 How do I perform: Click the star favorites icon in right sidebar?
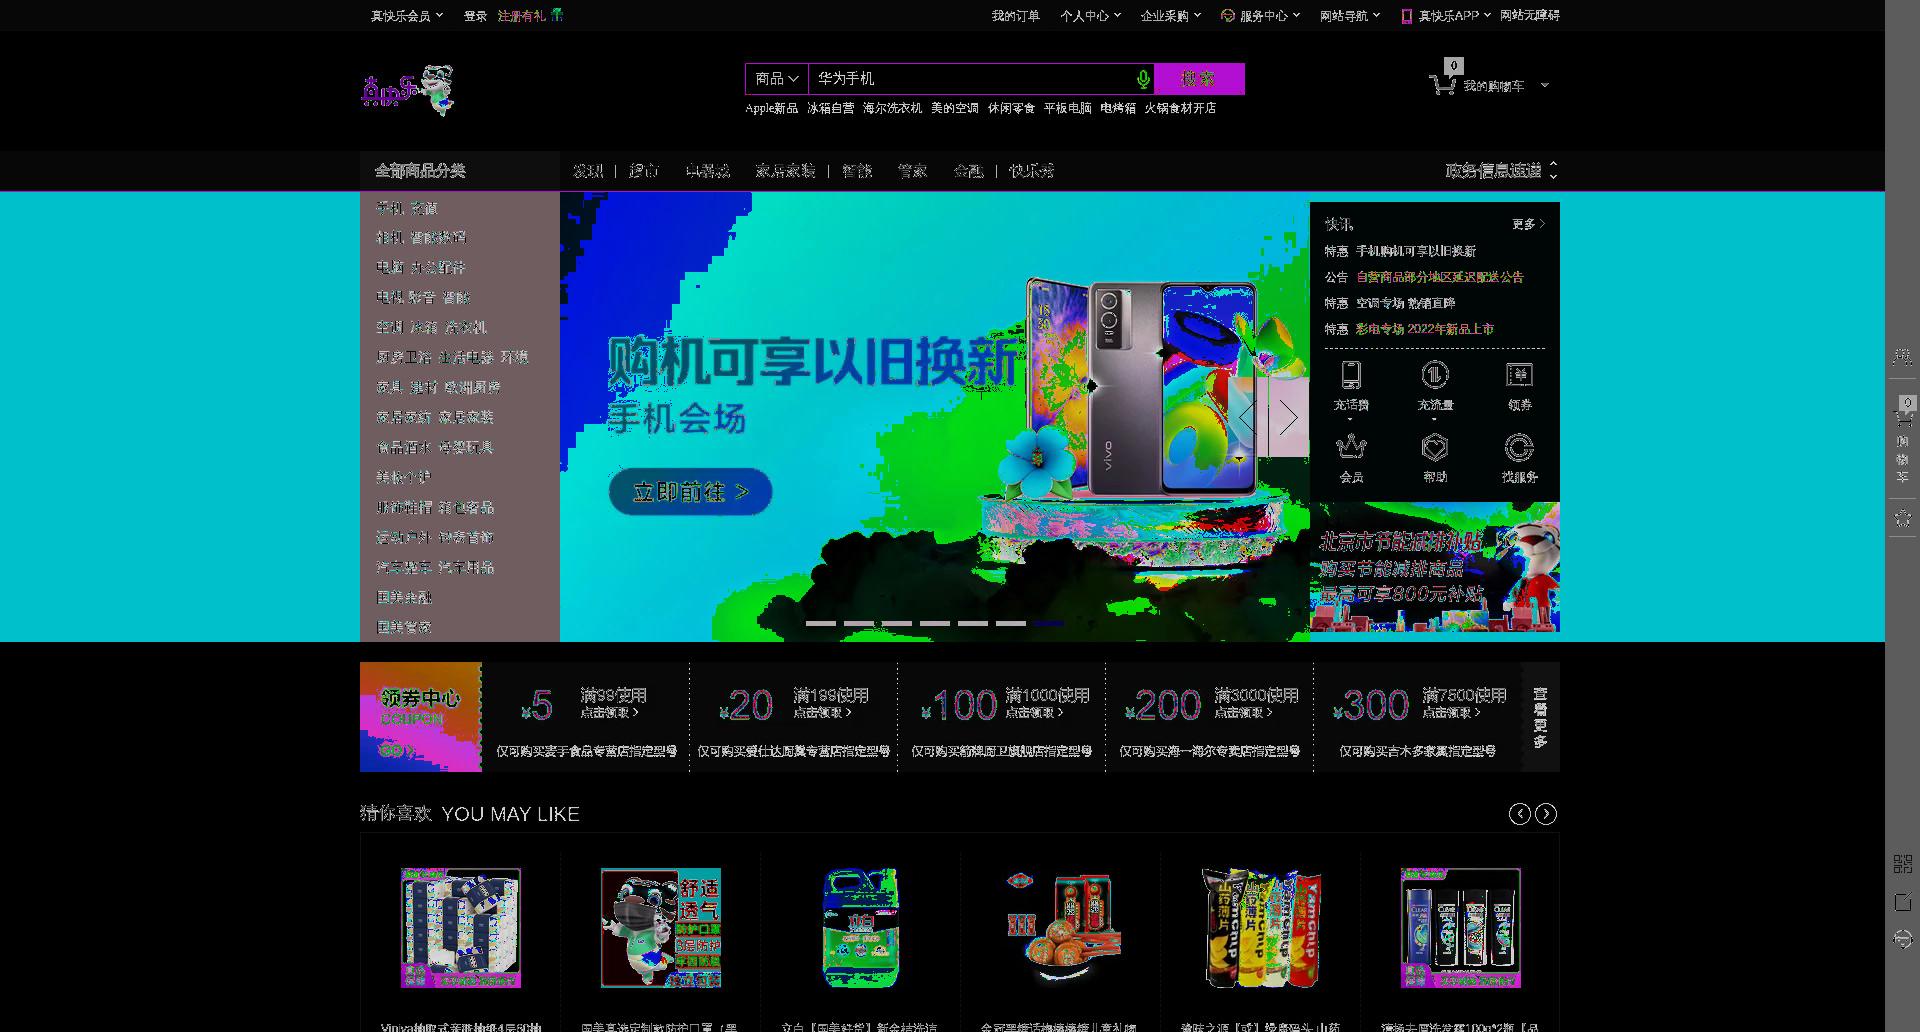click(1903, 518)
